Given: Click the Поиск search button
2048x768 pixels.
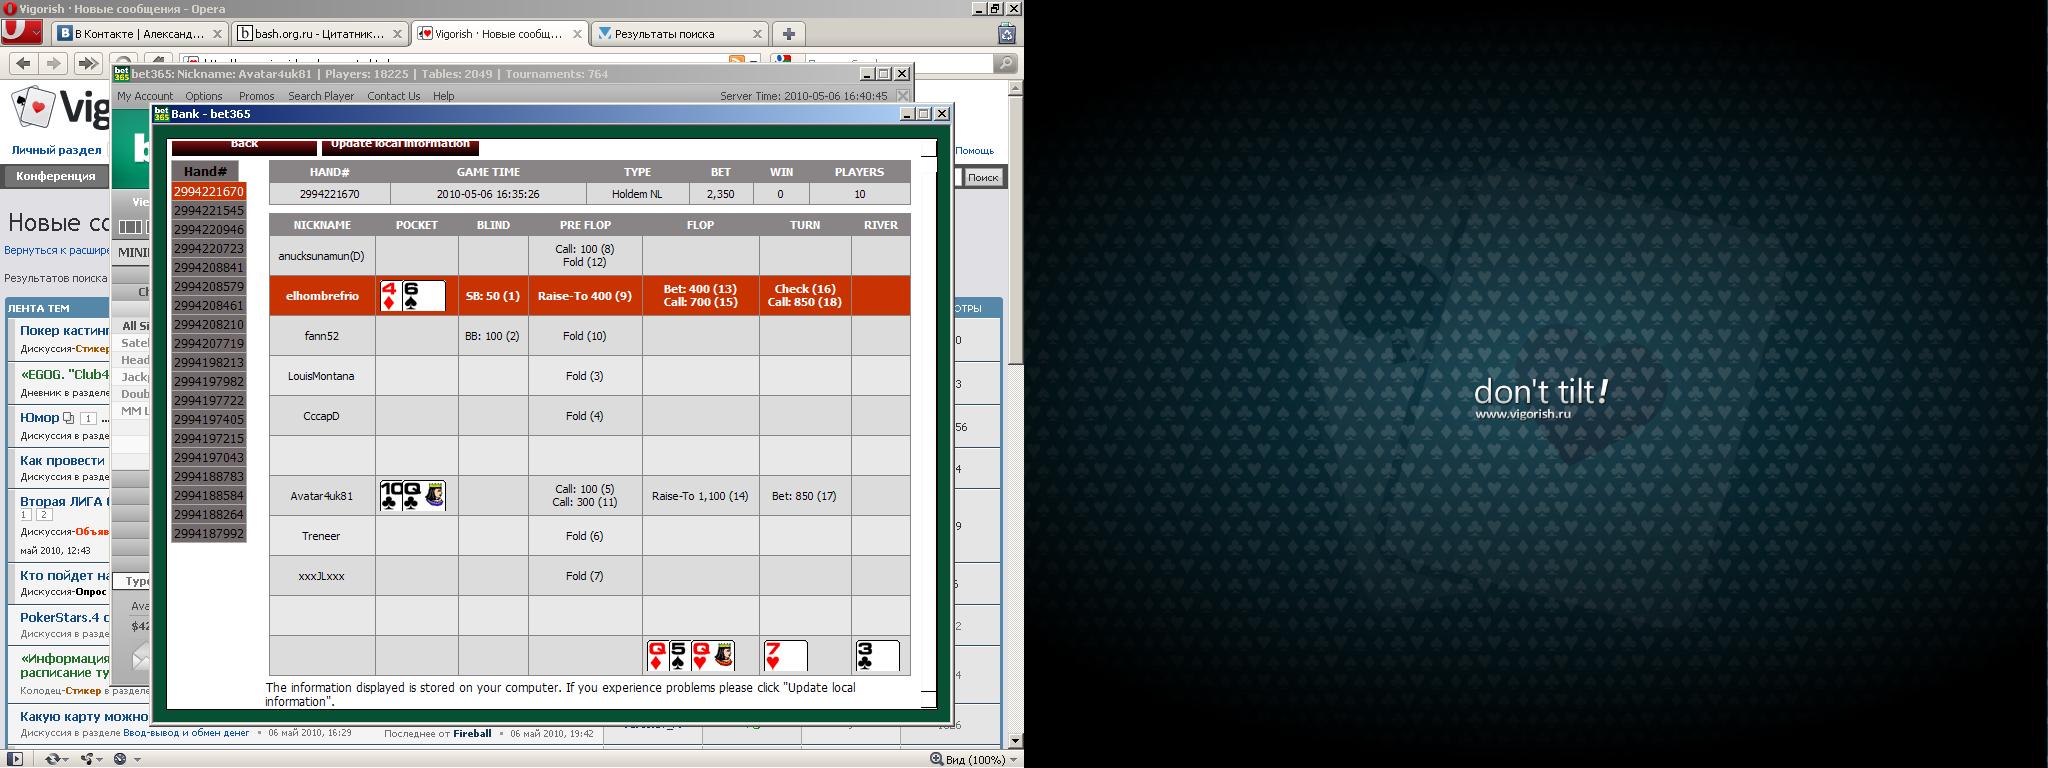Looking at the screenshot, I should click(982, 177).
